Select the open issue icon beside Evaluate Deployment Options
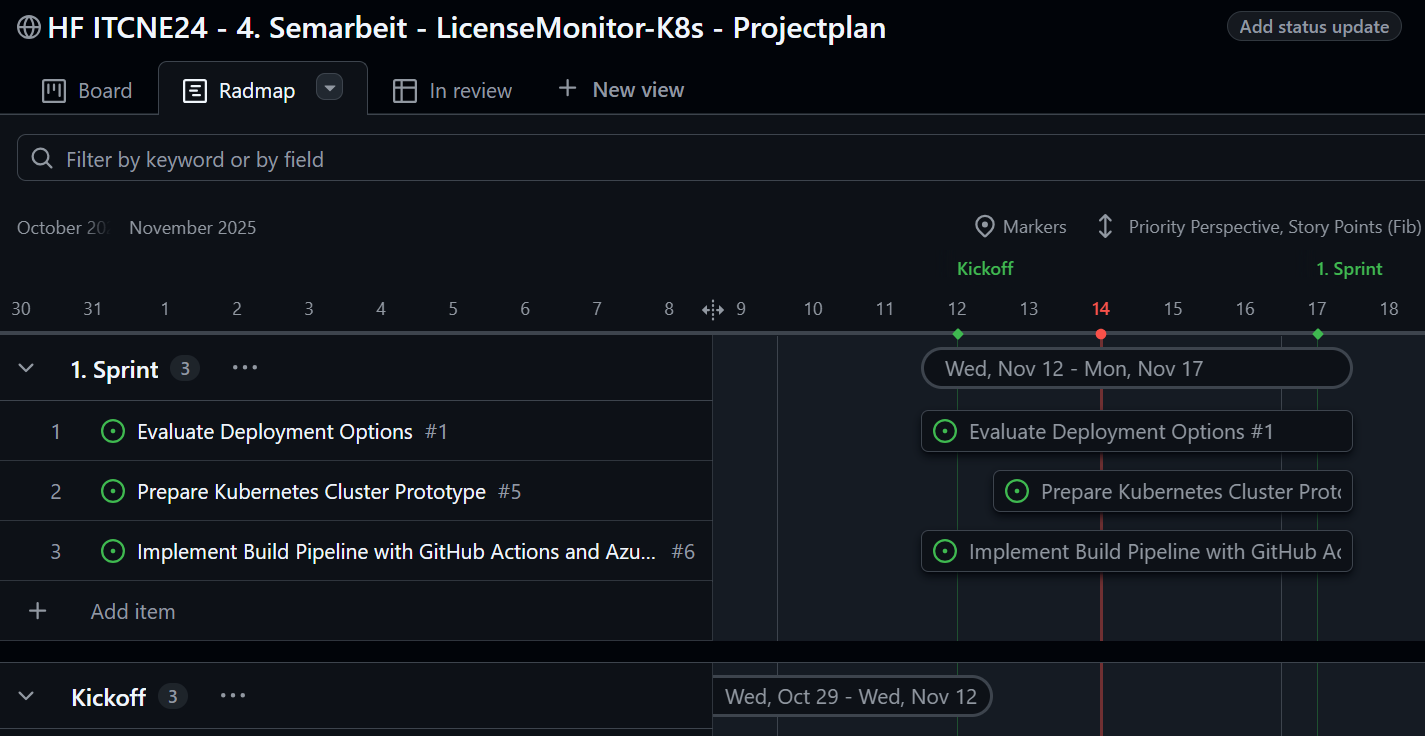Screen dimensions: 1425x736 [112, 431]
